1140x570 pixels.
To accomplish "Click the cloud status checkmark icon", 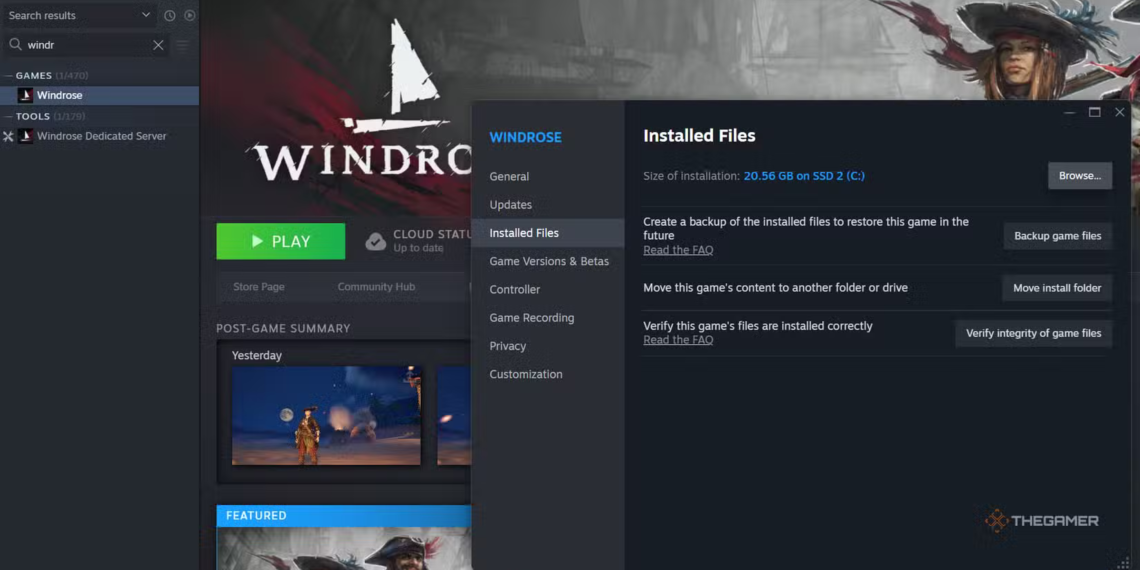I will (376, 241).
